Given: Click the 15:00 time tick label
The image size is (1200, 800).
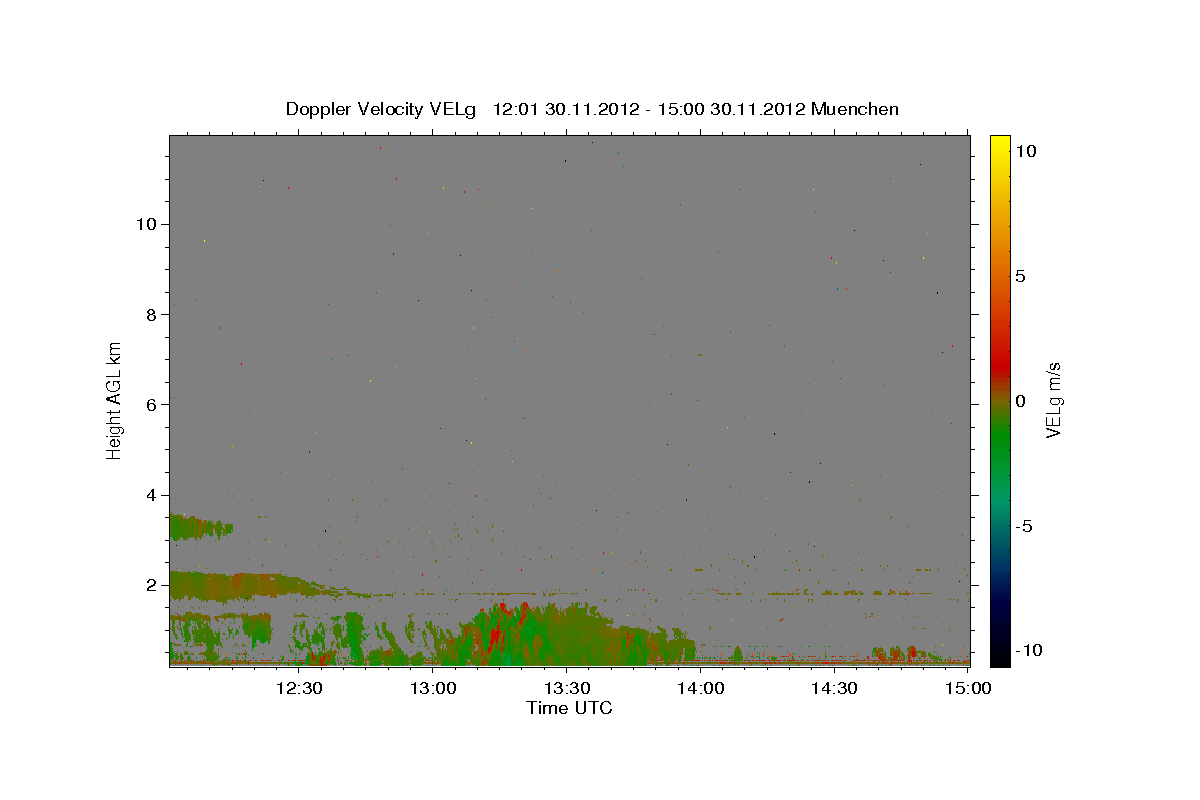Looking at the screenshot, I should (x=969, y=688).
